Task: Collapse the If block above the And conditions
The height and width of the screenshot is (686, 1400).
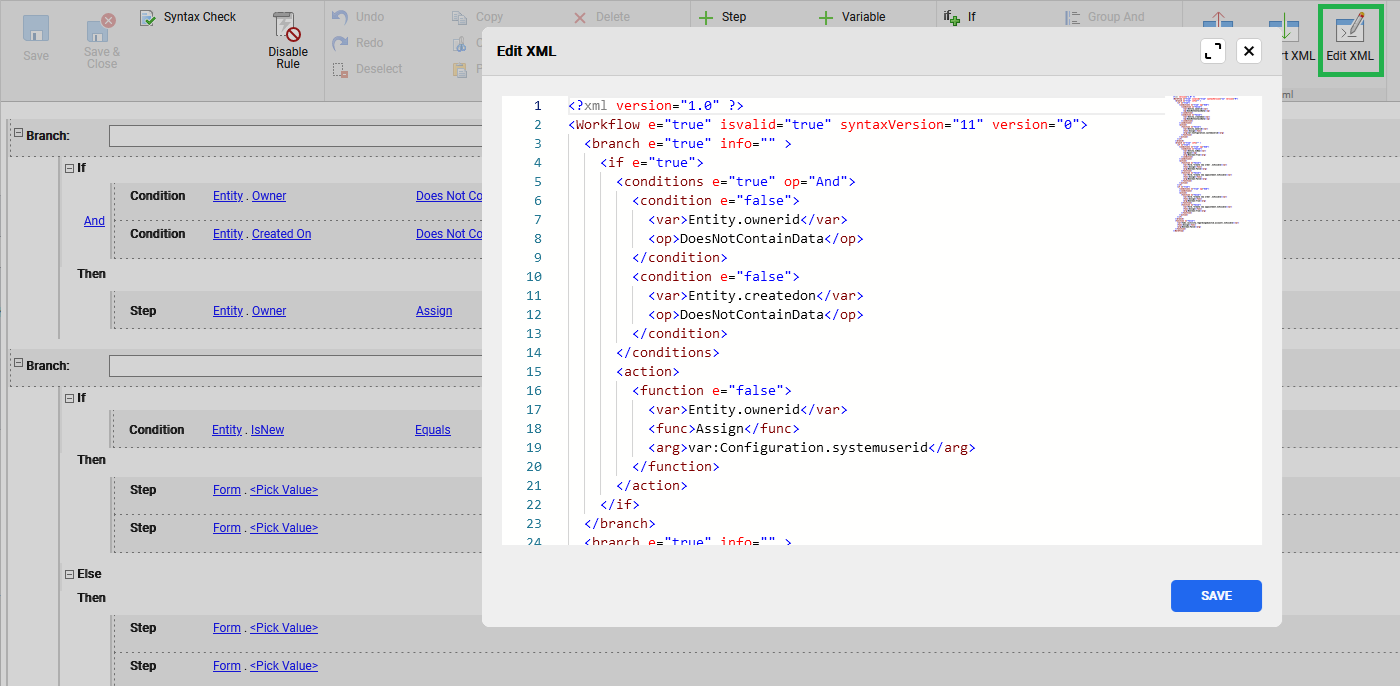Action: 69,168
